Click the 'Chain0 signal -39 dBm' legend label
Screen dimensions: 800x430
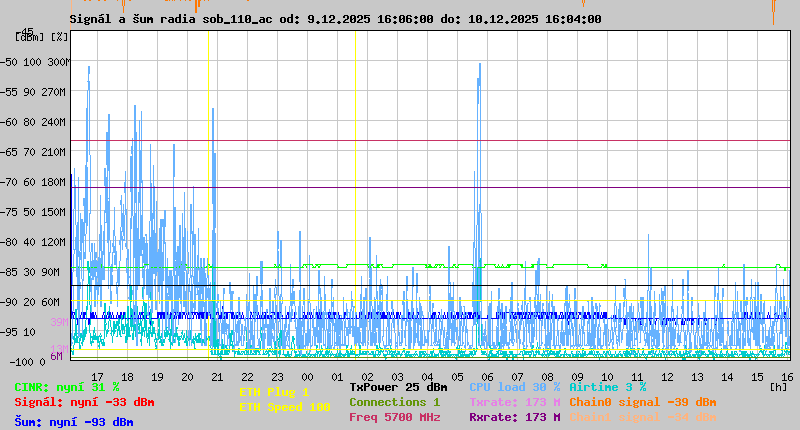(643, 402)
